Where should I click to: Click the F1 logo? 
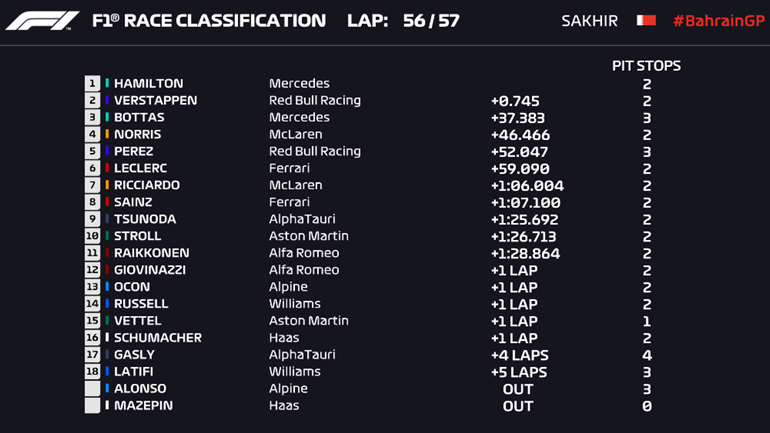(x=41, y=21)
